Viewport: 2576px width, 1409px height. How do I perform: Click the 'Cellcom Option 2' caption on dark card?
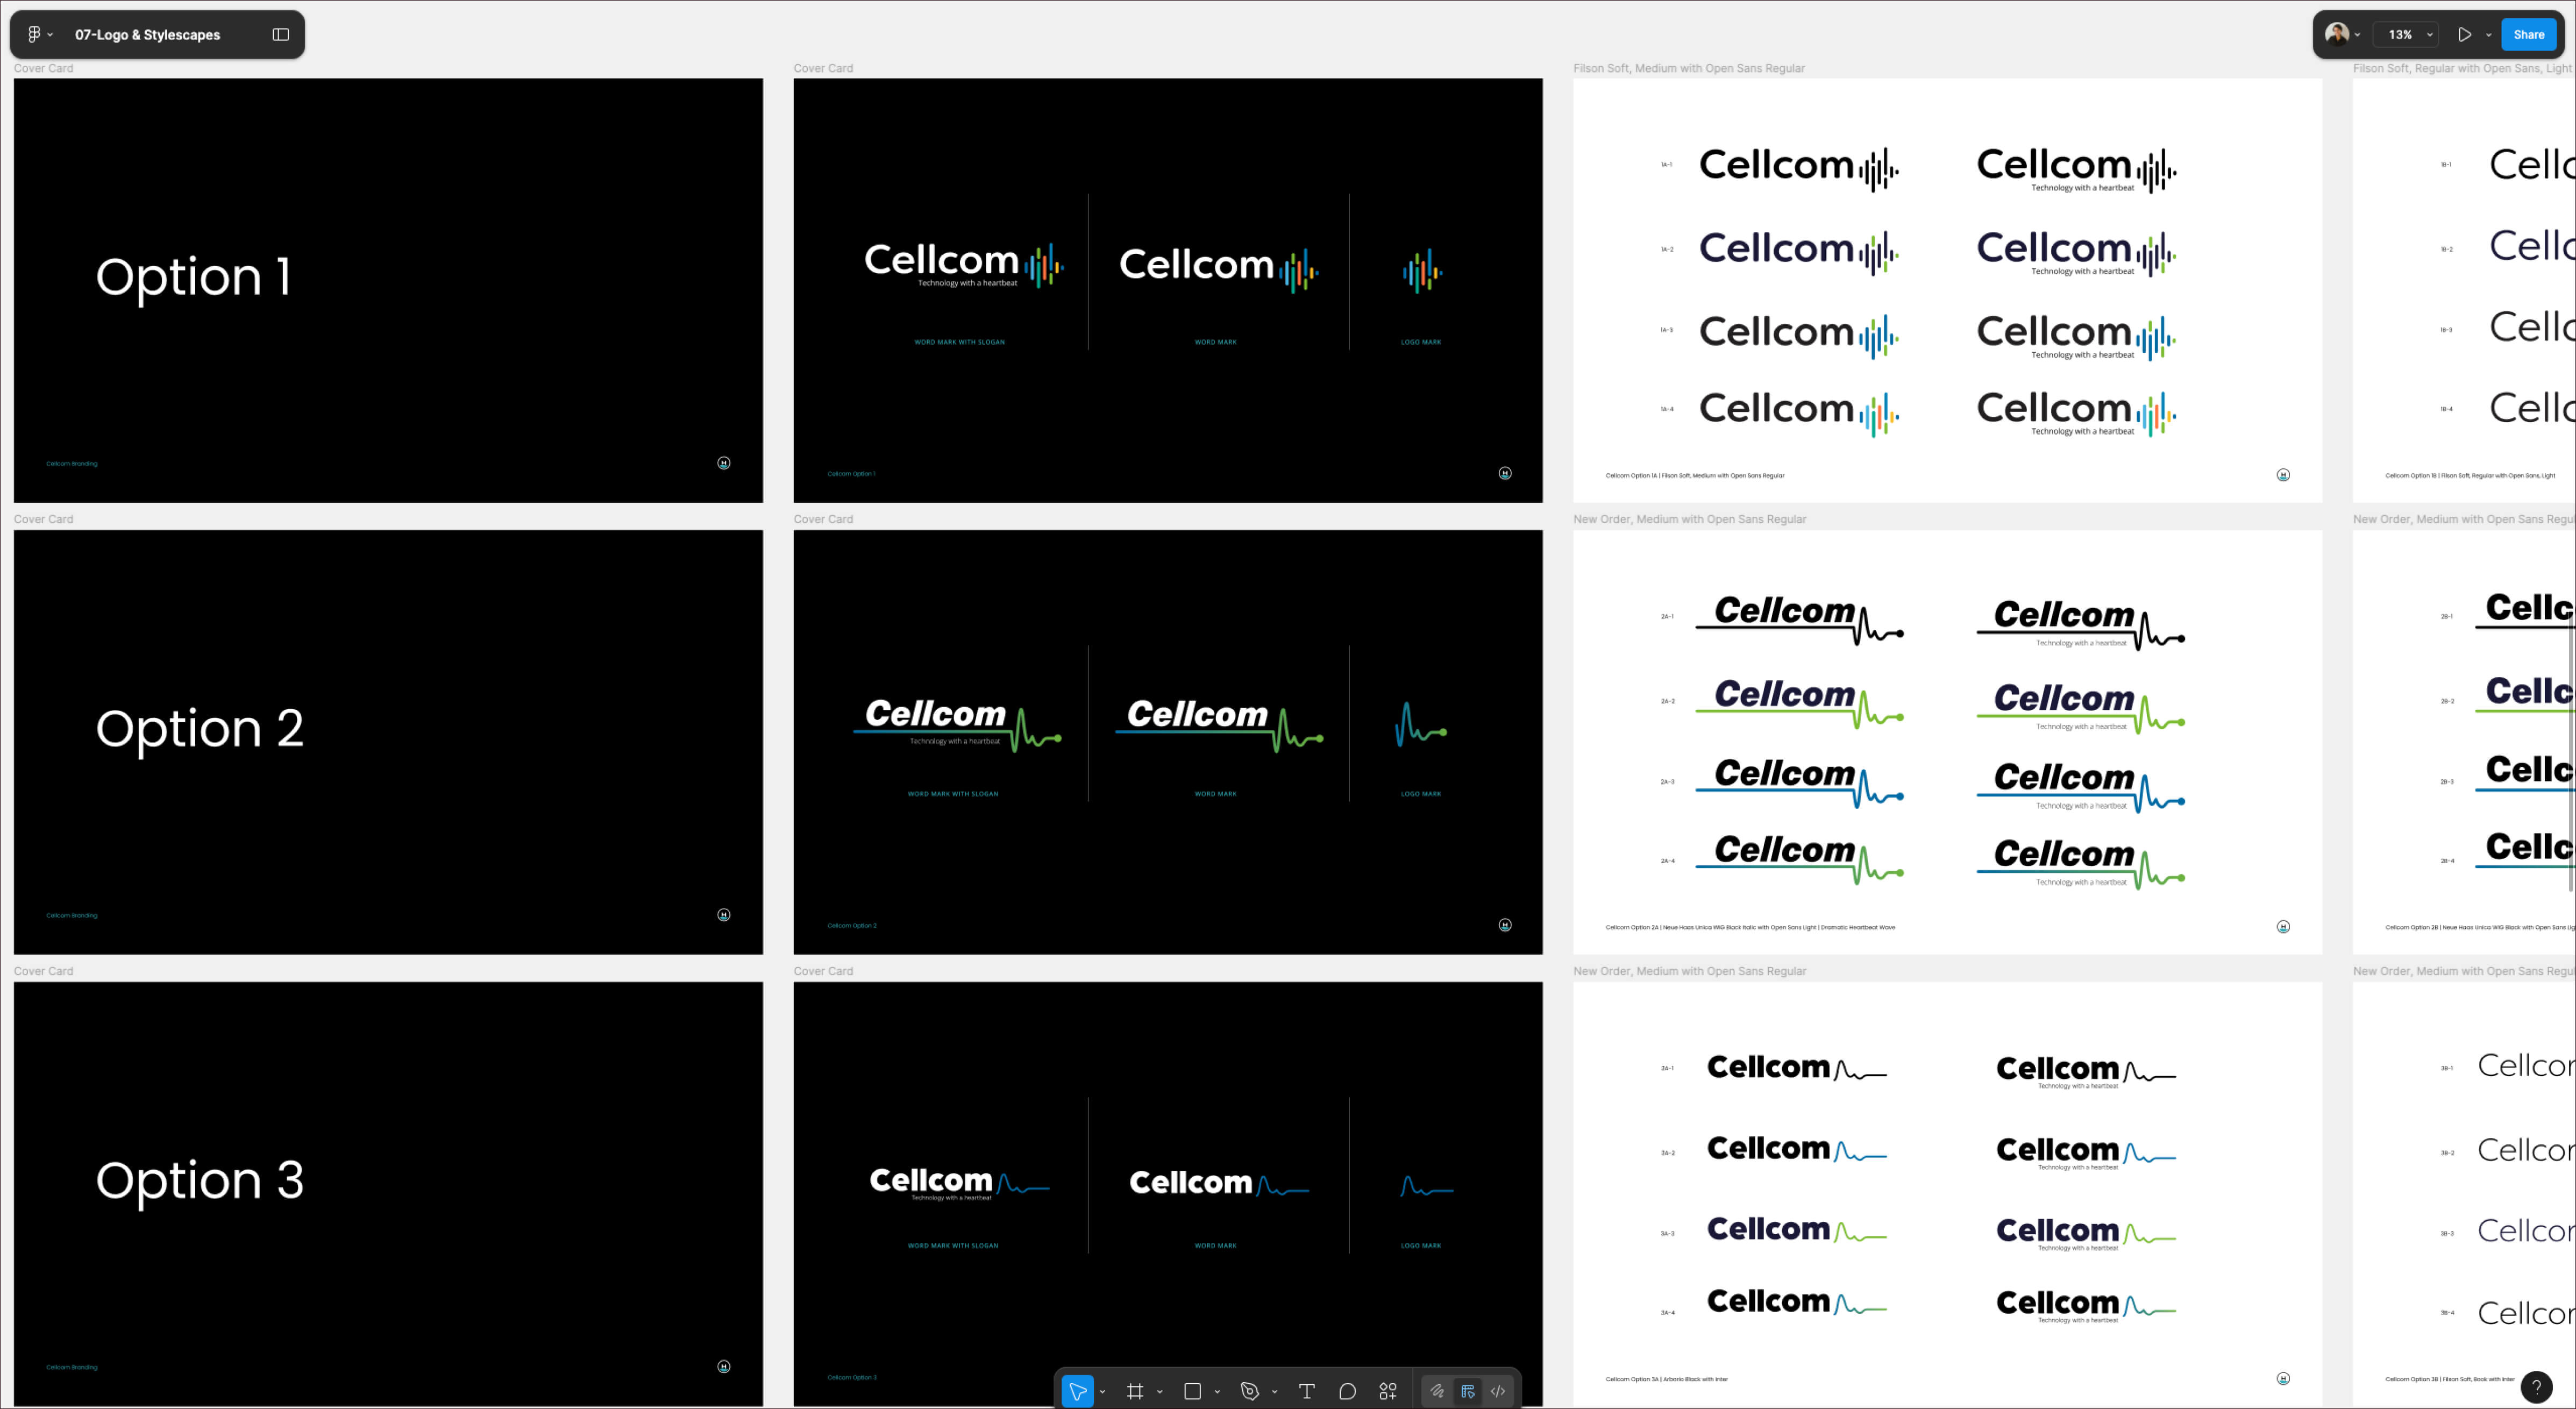tap(852, 926)
